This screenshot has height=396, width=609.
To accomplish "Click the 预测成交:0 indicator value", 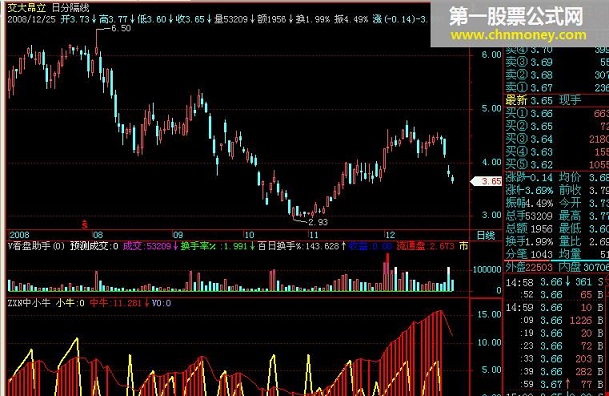I will (94, 246).
